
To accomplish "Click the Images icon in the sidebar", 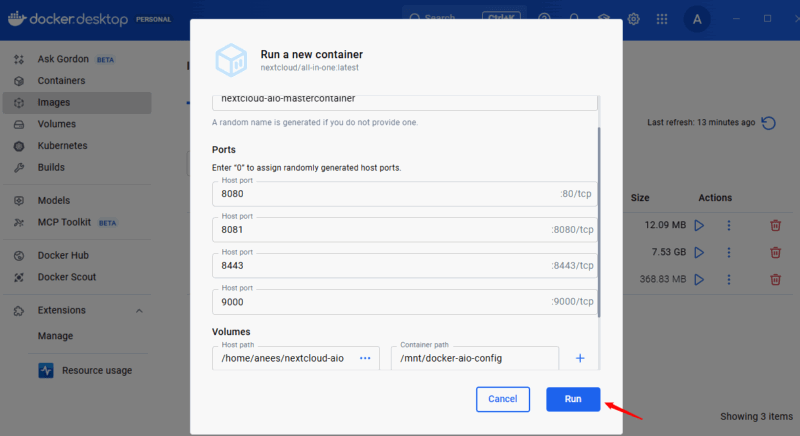I will (x=19, y=102).
